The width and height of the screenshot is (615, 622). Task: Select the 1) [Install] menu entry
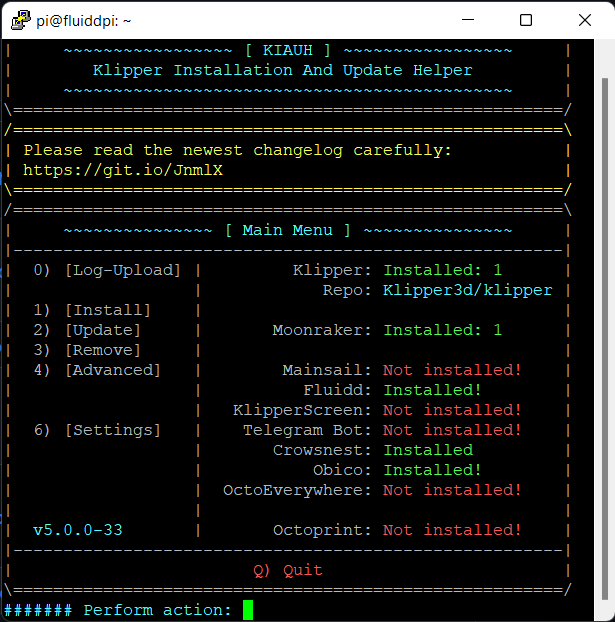pyautogui.click(x=92, y=310)
